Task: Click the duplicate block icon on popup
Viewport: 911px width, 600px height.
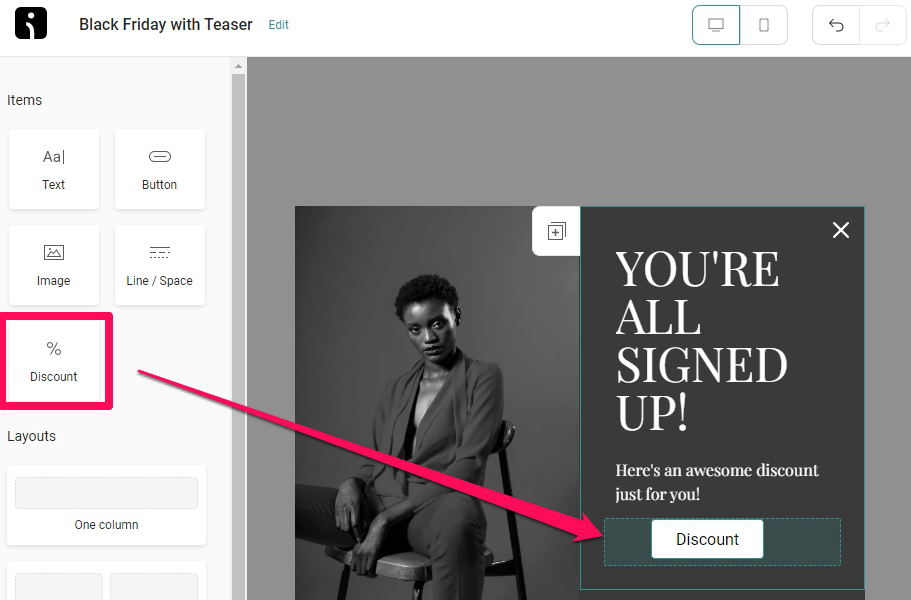Action: pos(556,231)
